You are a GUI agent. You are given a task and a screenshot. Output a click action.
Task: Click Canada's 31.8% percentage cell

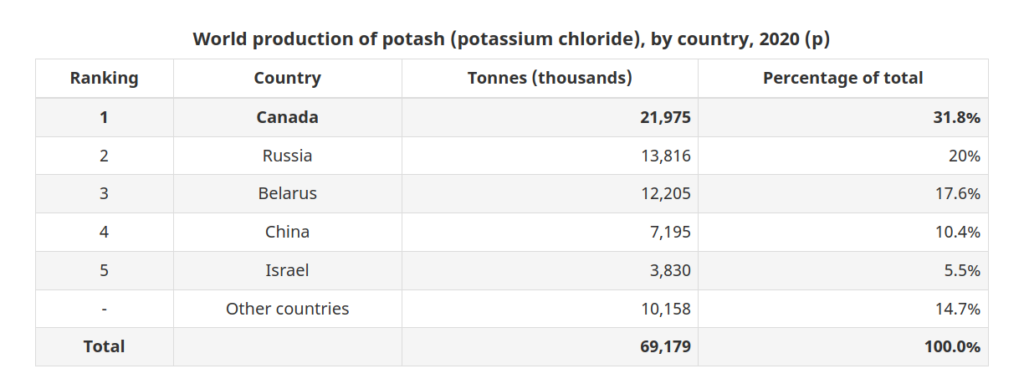coord(956,118)
